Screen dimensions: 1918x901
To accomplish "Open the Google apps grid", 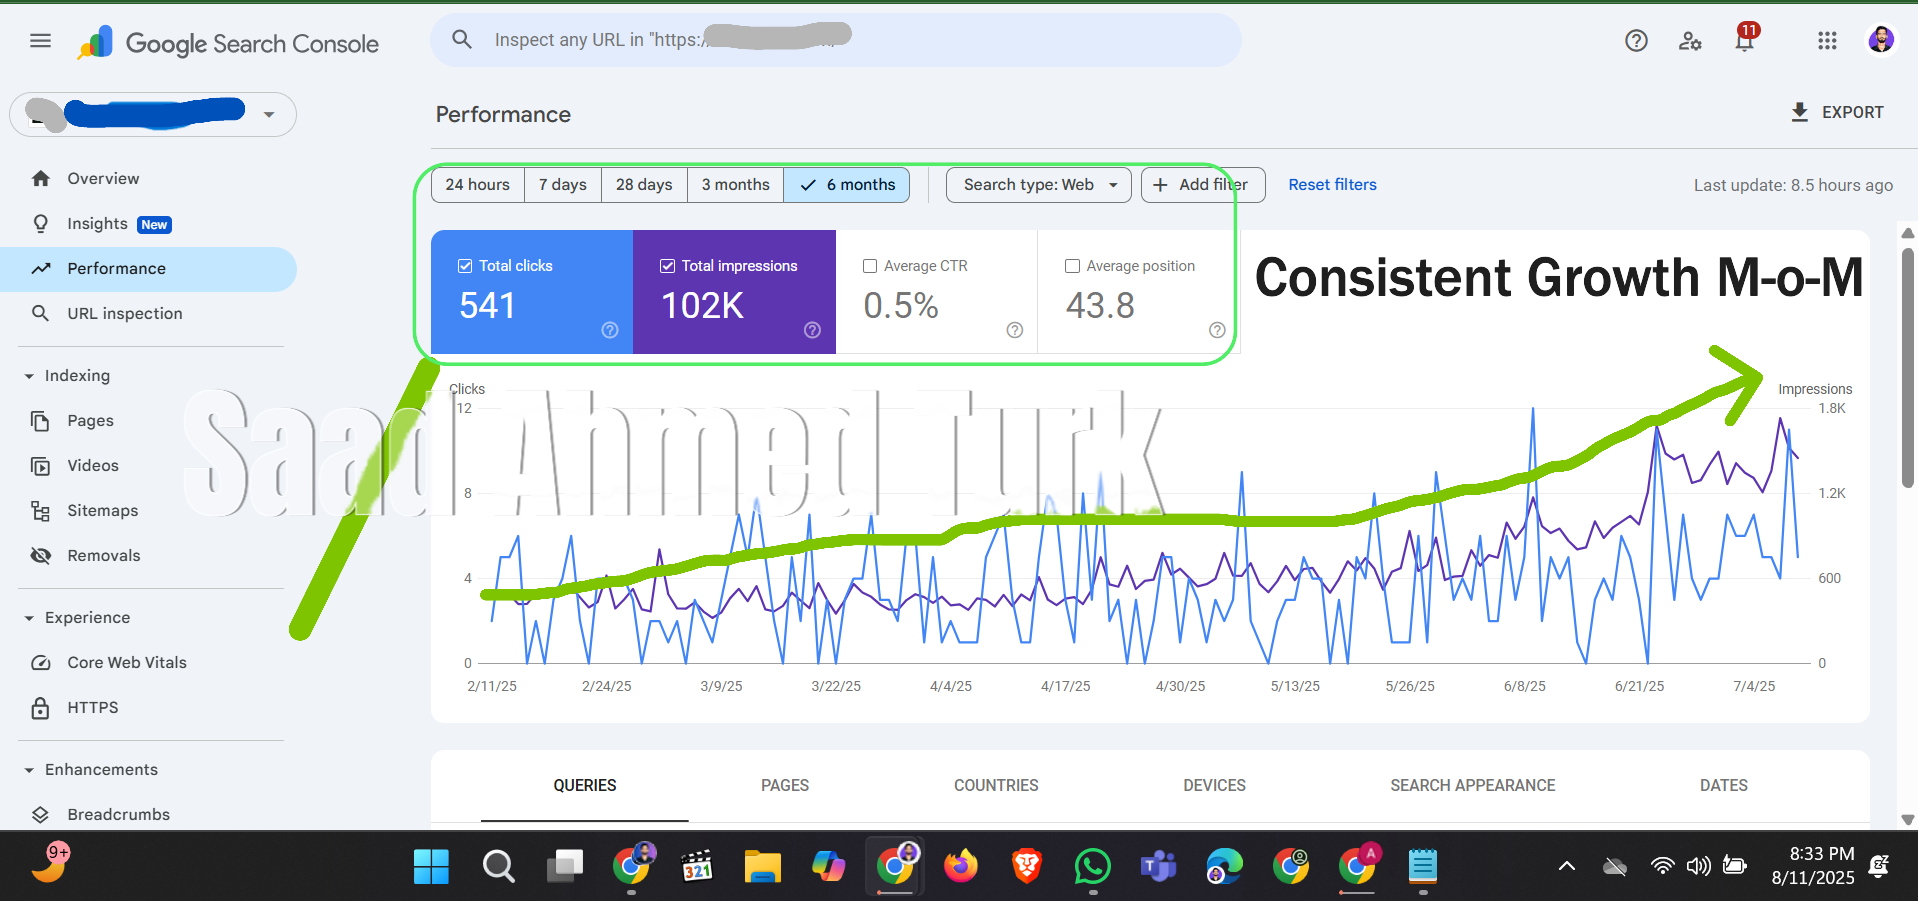I will tap(1827, 41).
